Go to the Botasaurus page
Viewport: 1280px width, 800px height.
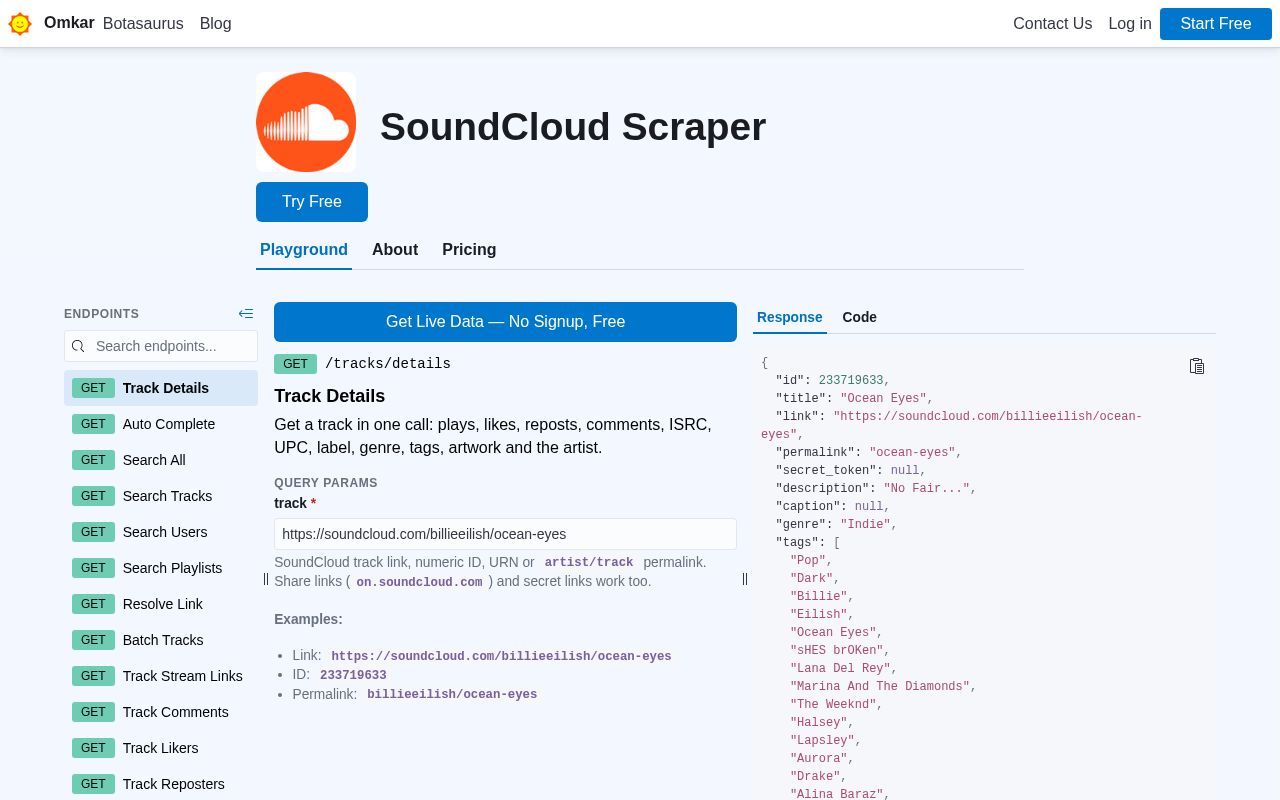click(143, 24)
